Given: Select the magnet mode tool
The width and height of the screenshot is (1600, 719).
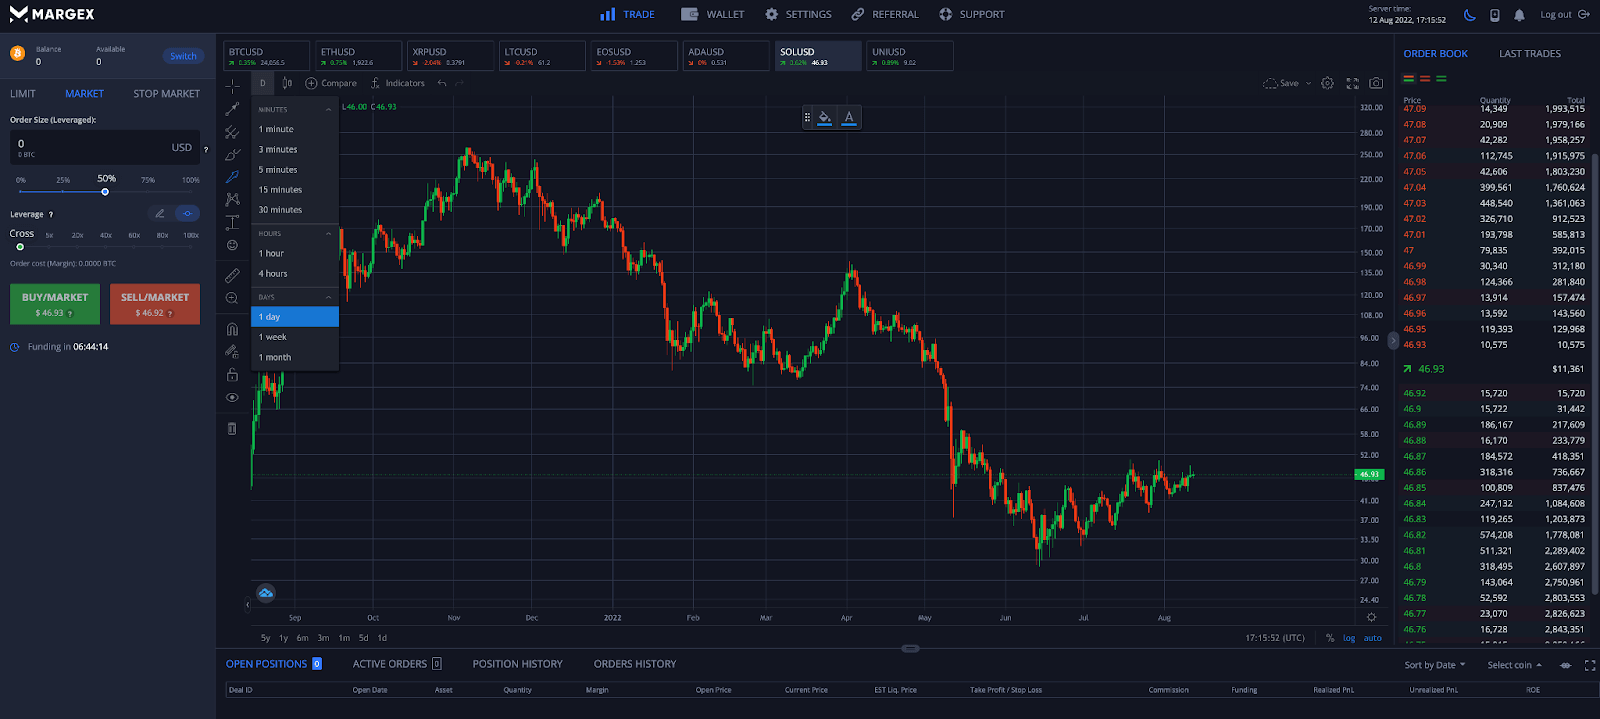Looking at the screenshot, I should pos(232,329).
